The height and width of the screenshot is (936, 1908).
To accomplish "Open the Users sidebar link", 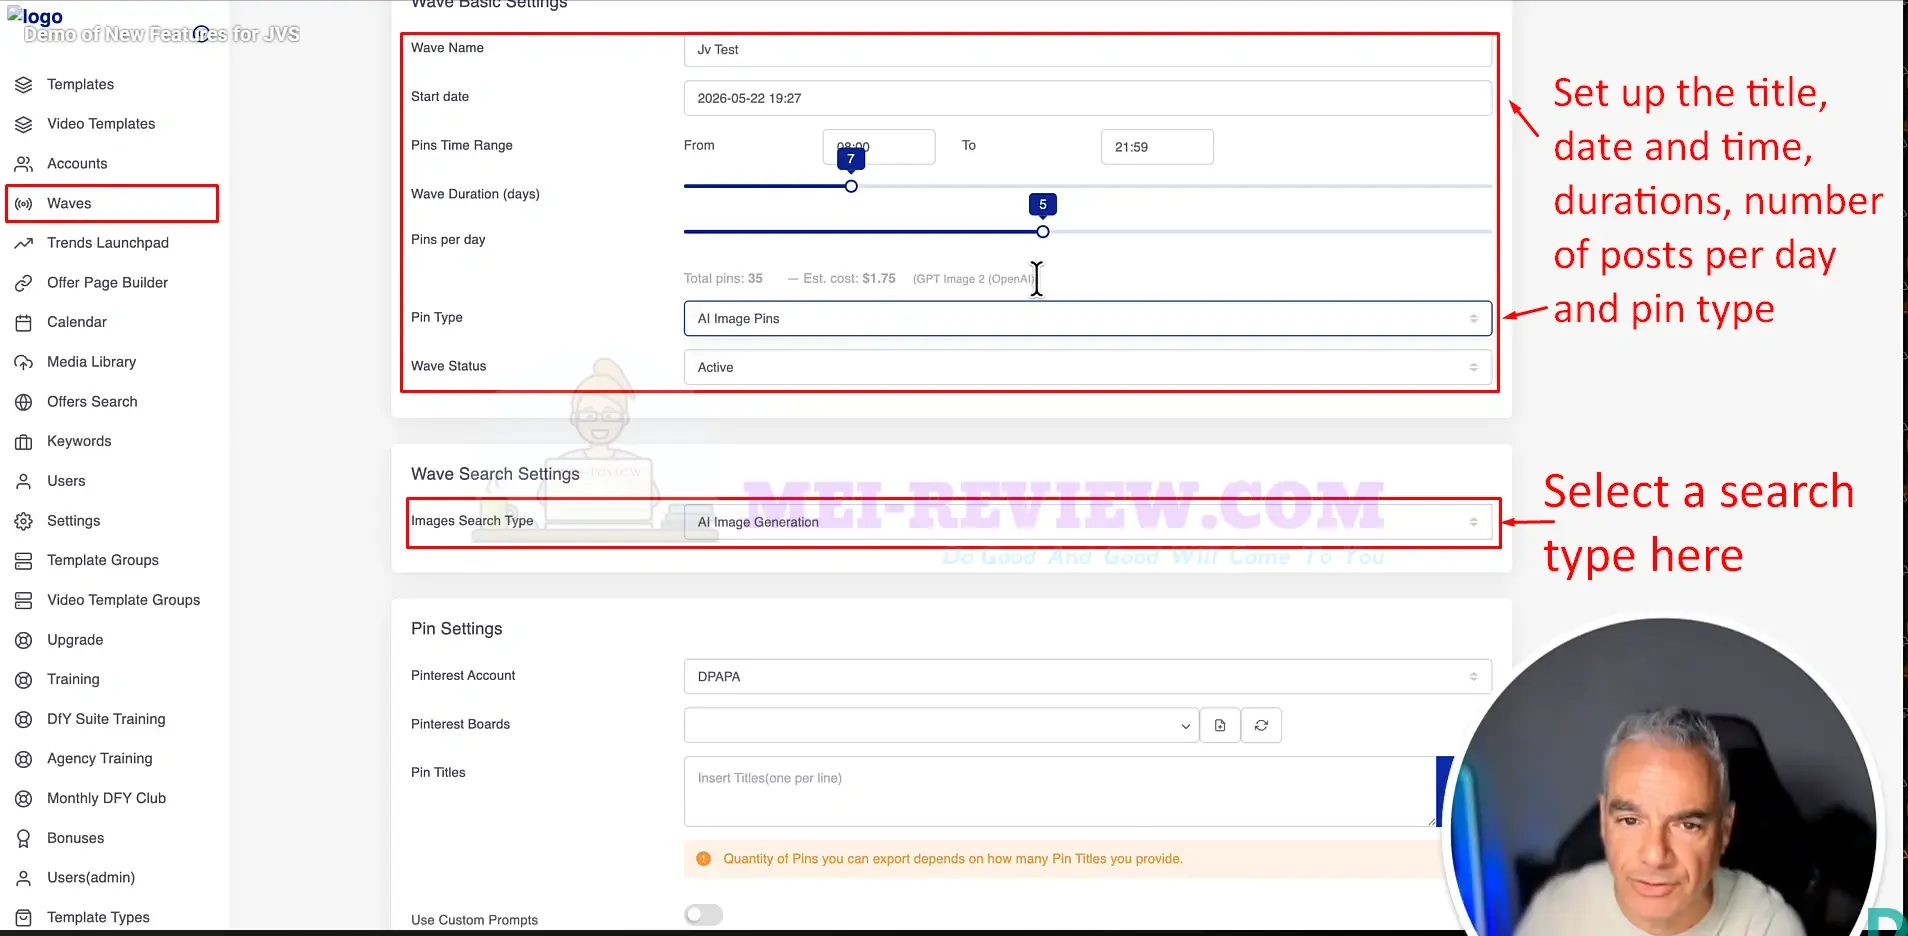I will [66, 481].
